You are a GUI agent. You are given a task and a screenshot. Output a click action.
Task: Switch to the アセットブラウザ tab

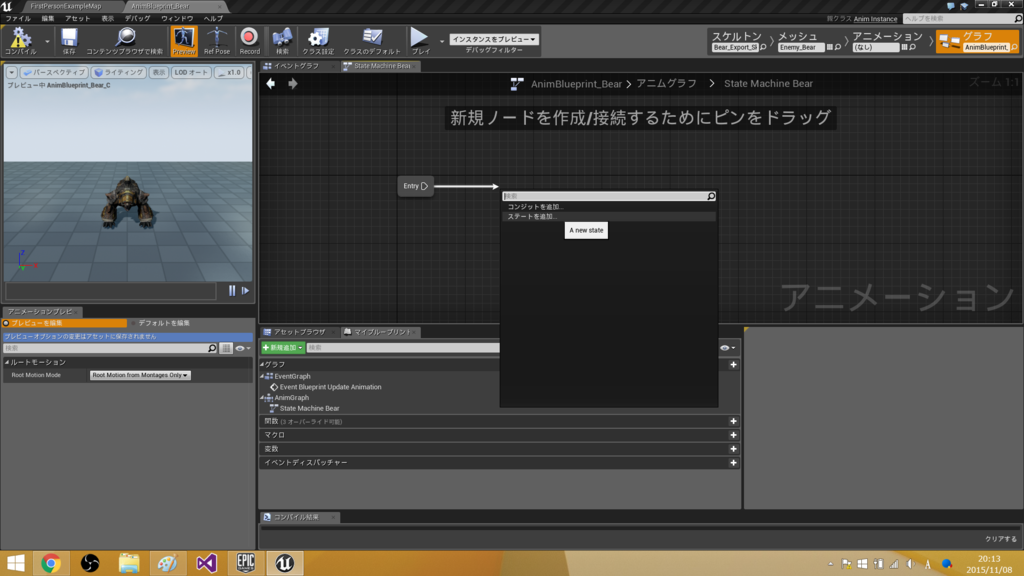tap(298, 332)
